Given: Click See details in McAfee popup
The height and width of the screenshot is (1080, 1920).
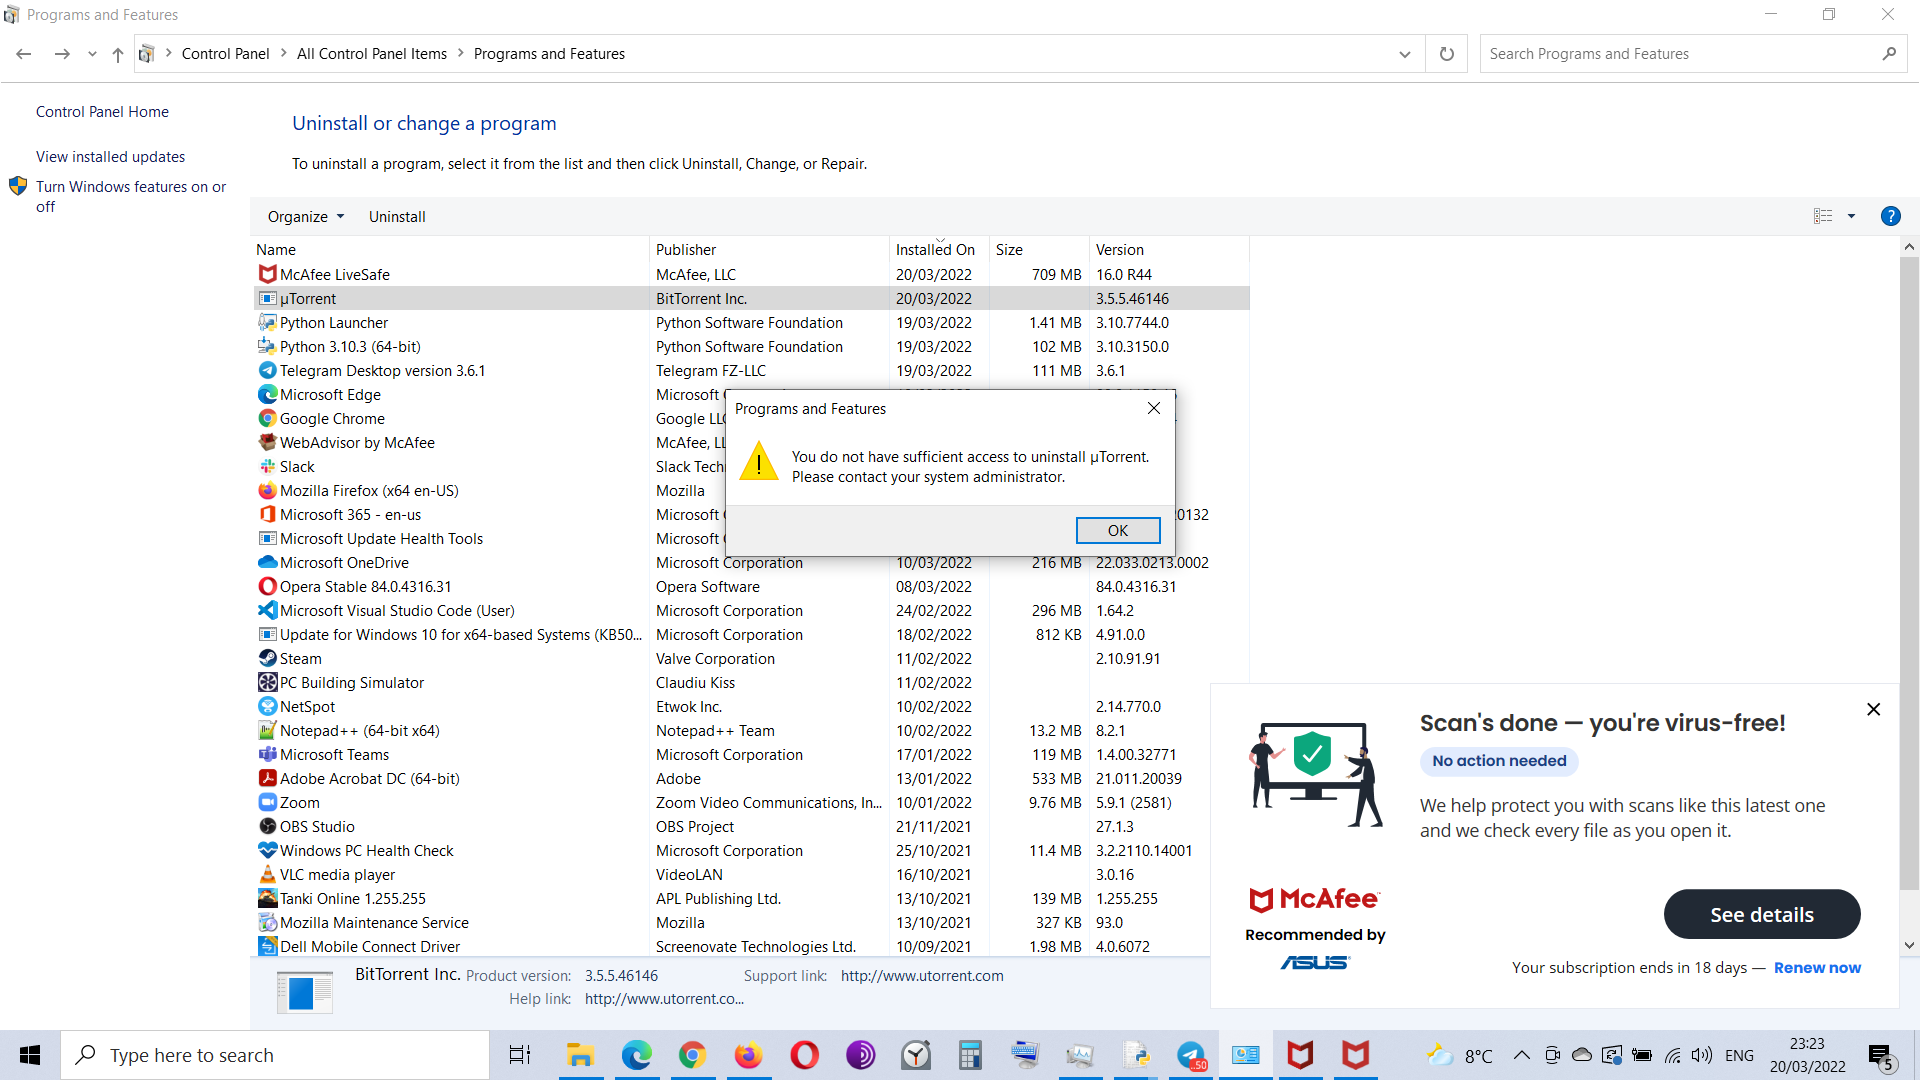Looking at the screenshot, I should click(1762, 914).
